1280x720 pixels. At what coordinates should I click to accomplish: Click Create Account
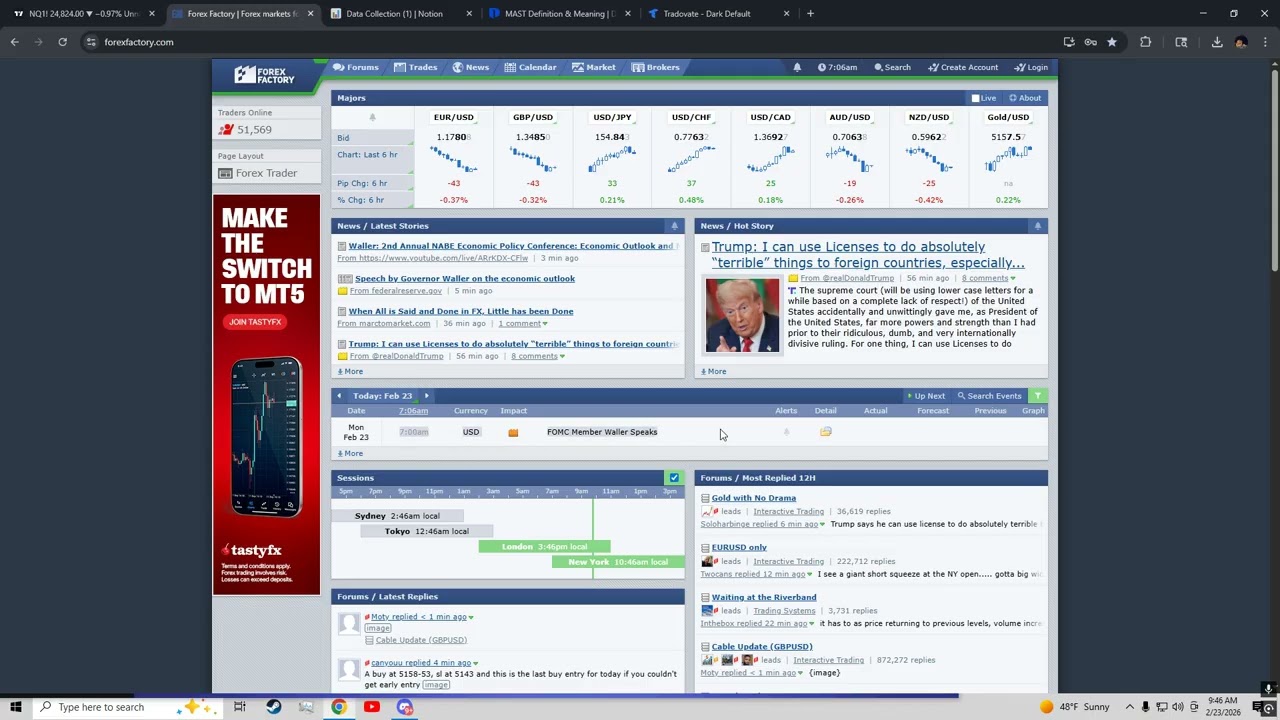point(963,67)
